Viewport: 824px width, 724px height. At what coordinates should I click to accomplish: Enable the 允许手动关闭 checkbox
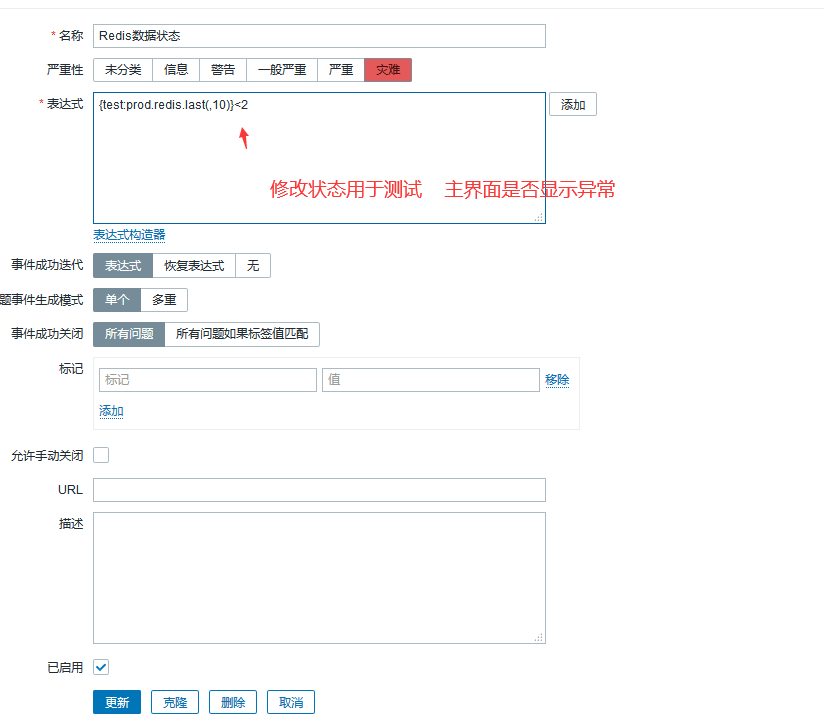tap(101, 455)
